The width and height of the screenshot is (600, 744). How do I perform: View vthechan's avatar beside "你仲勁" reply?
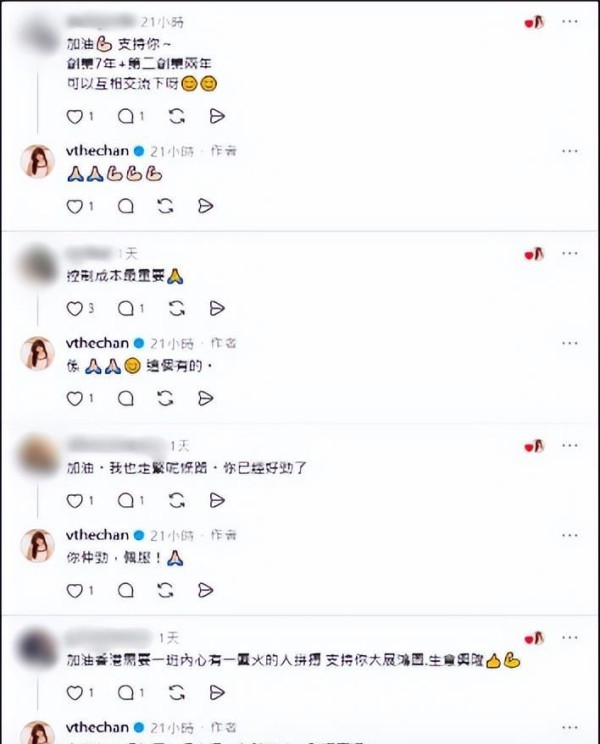[37, 545]
